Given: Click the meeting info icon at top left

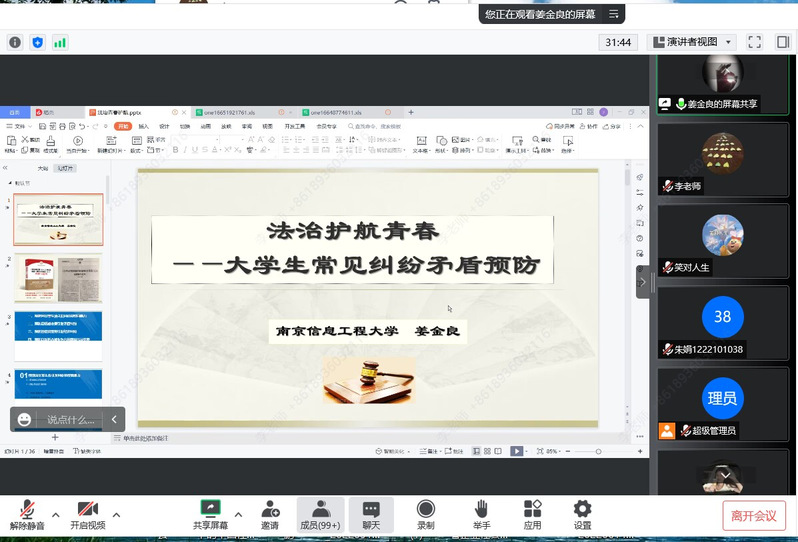Looking at the screenshot, I should (x=15, y=42).
